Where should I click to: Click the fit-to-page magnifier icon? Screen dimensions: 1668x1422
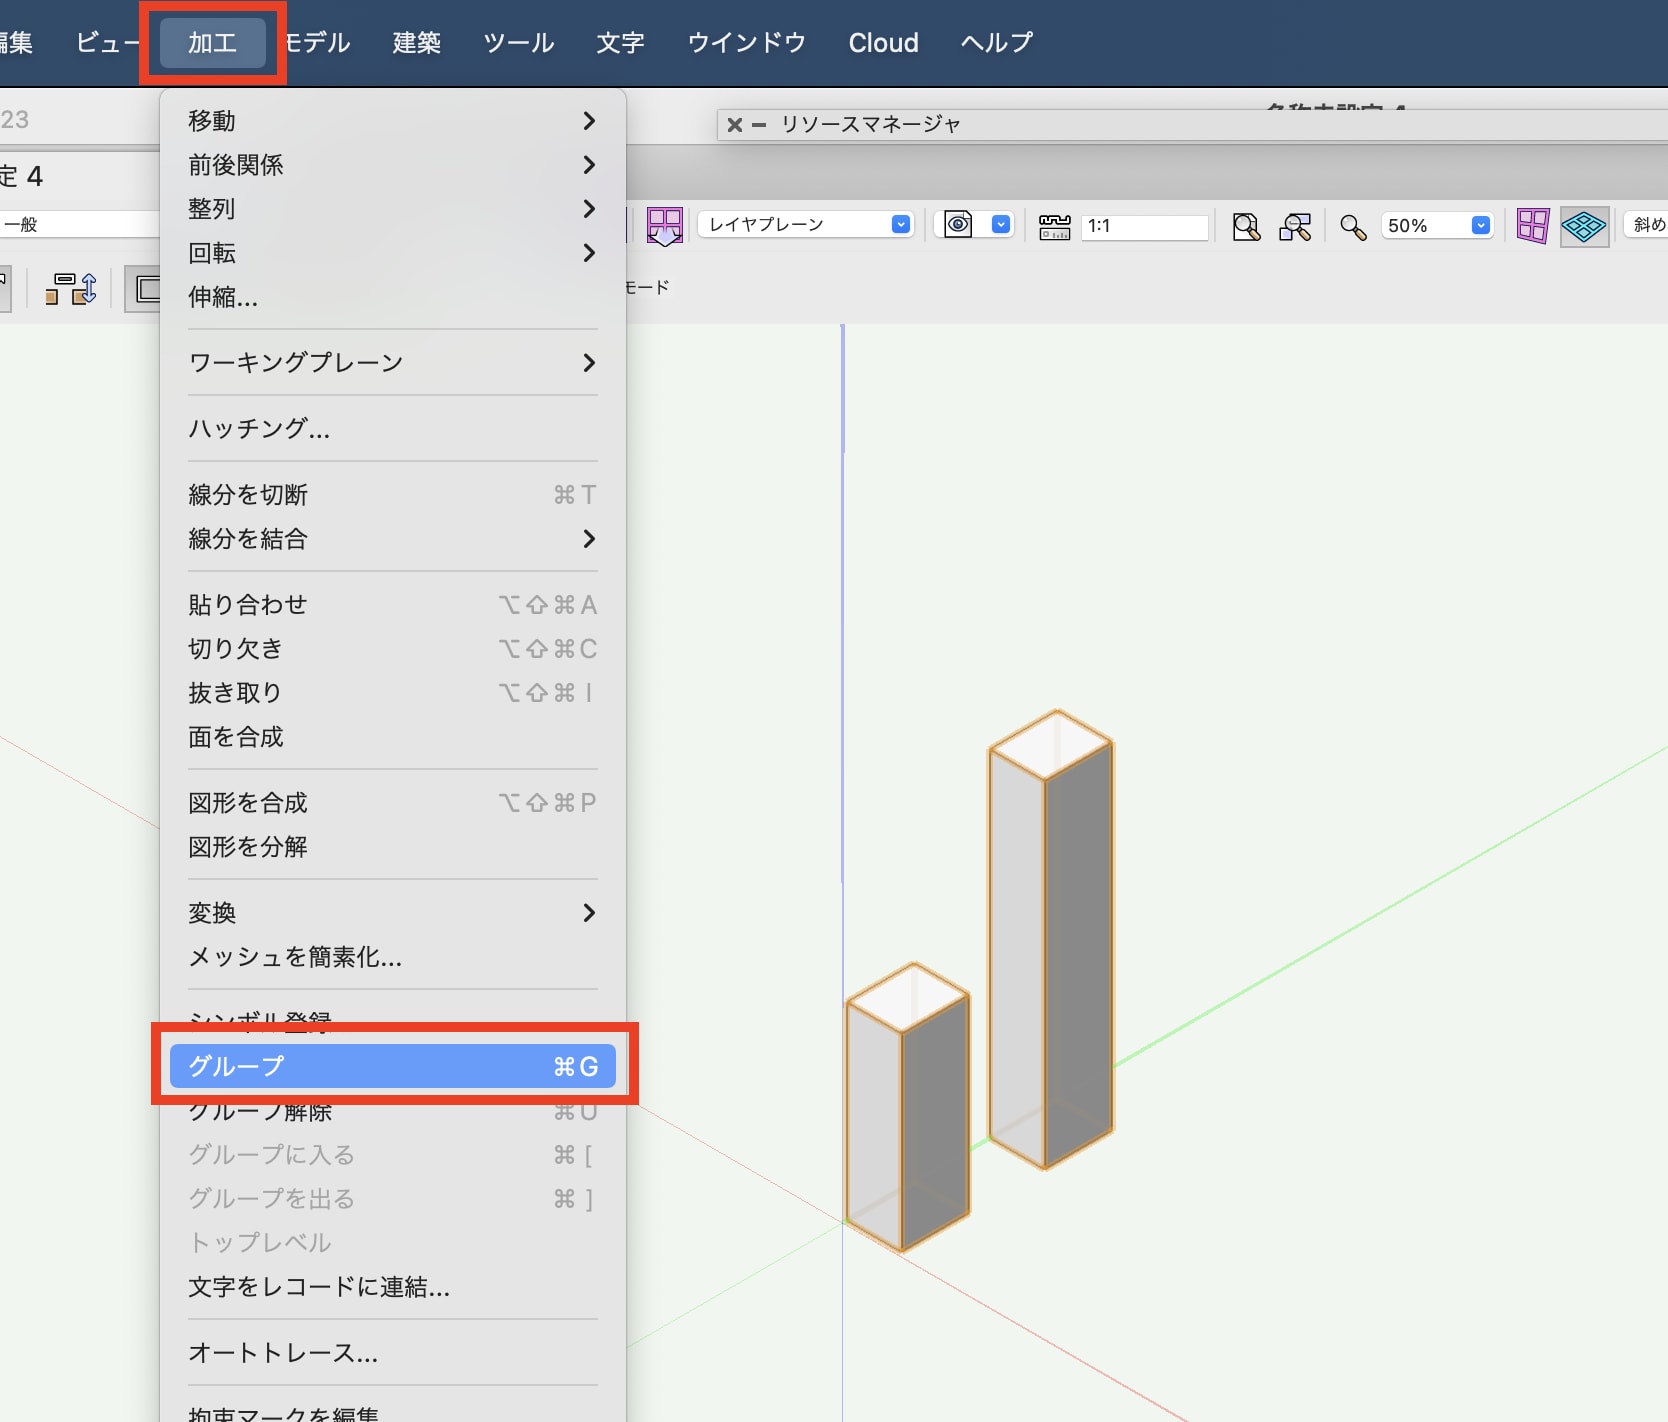[1246, 227]
